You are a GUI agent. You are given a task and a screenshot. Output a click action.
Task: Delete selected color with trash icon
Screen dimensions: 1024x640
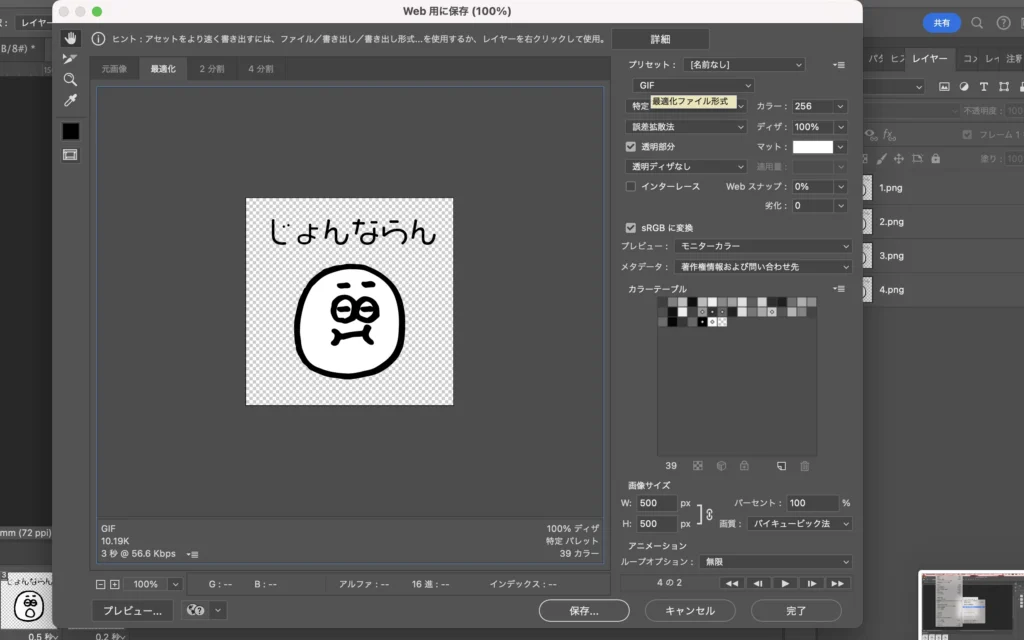coord(804,466)
